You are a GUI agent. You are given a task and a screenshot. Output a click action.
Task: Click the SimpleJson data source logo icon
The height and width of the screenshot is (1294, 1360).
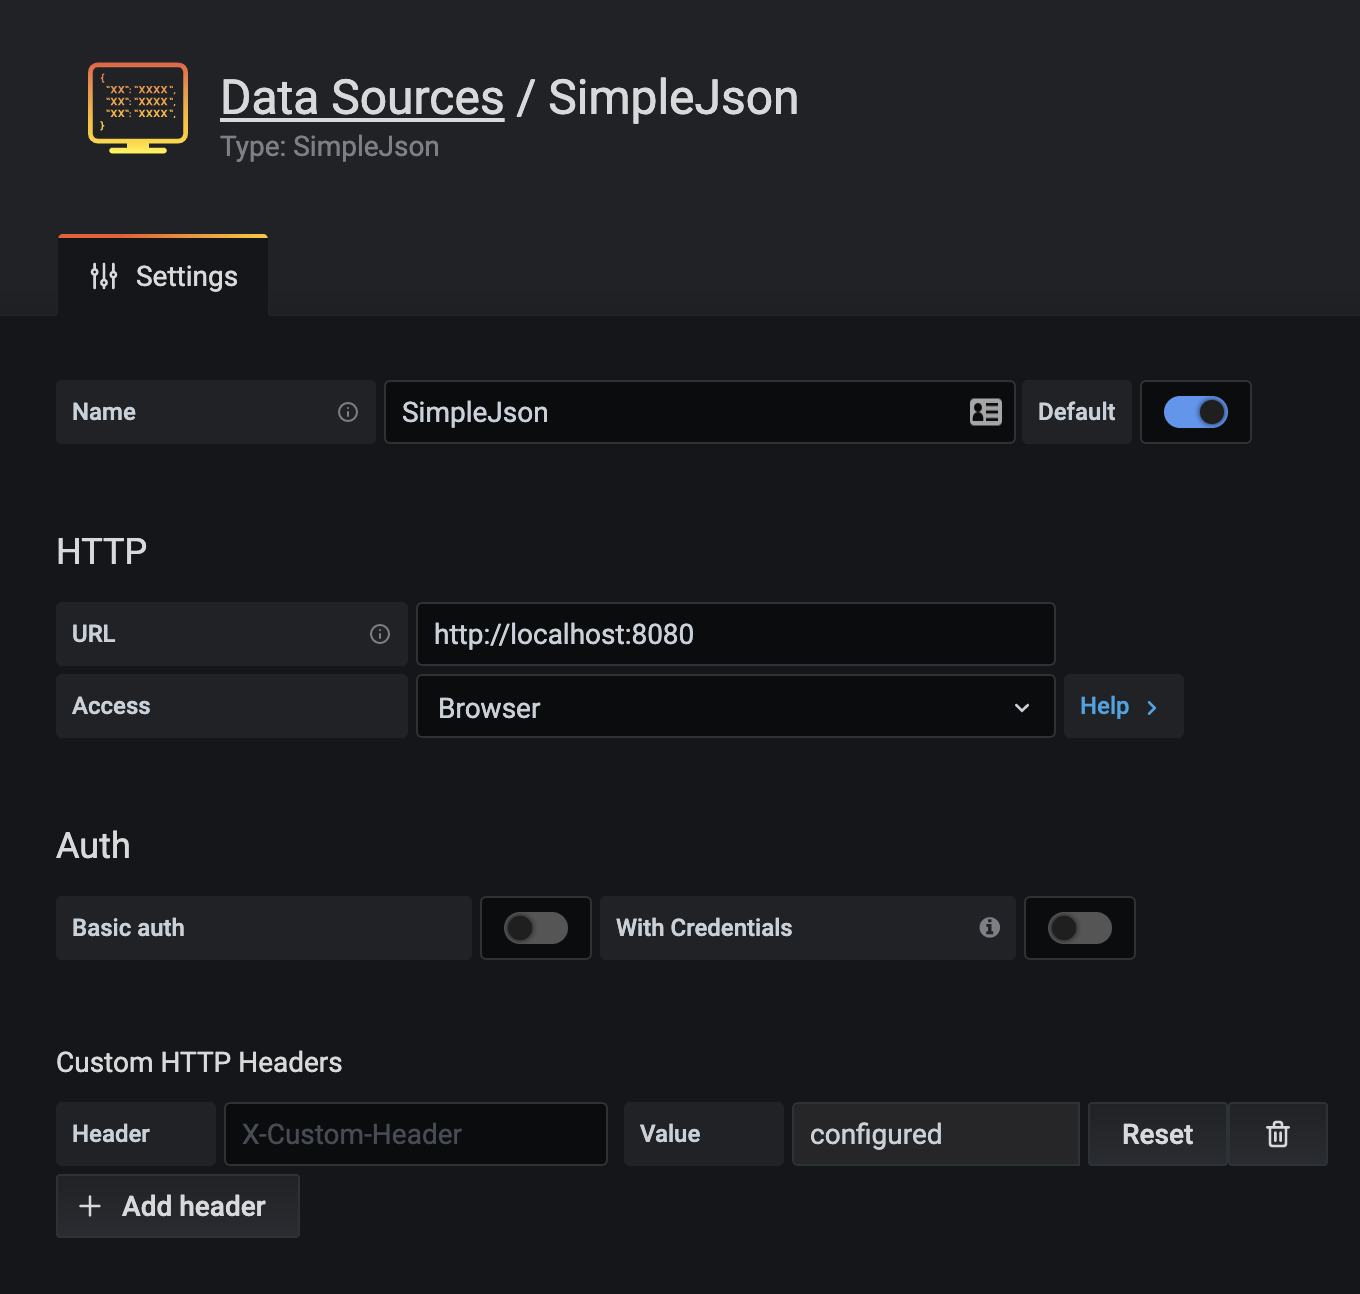pyautogui.click(x=138, y=108)
